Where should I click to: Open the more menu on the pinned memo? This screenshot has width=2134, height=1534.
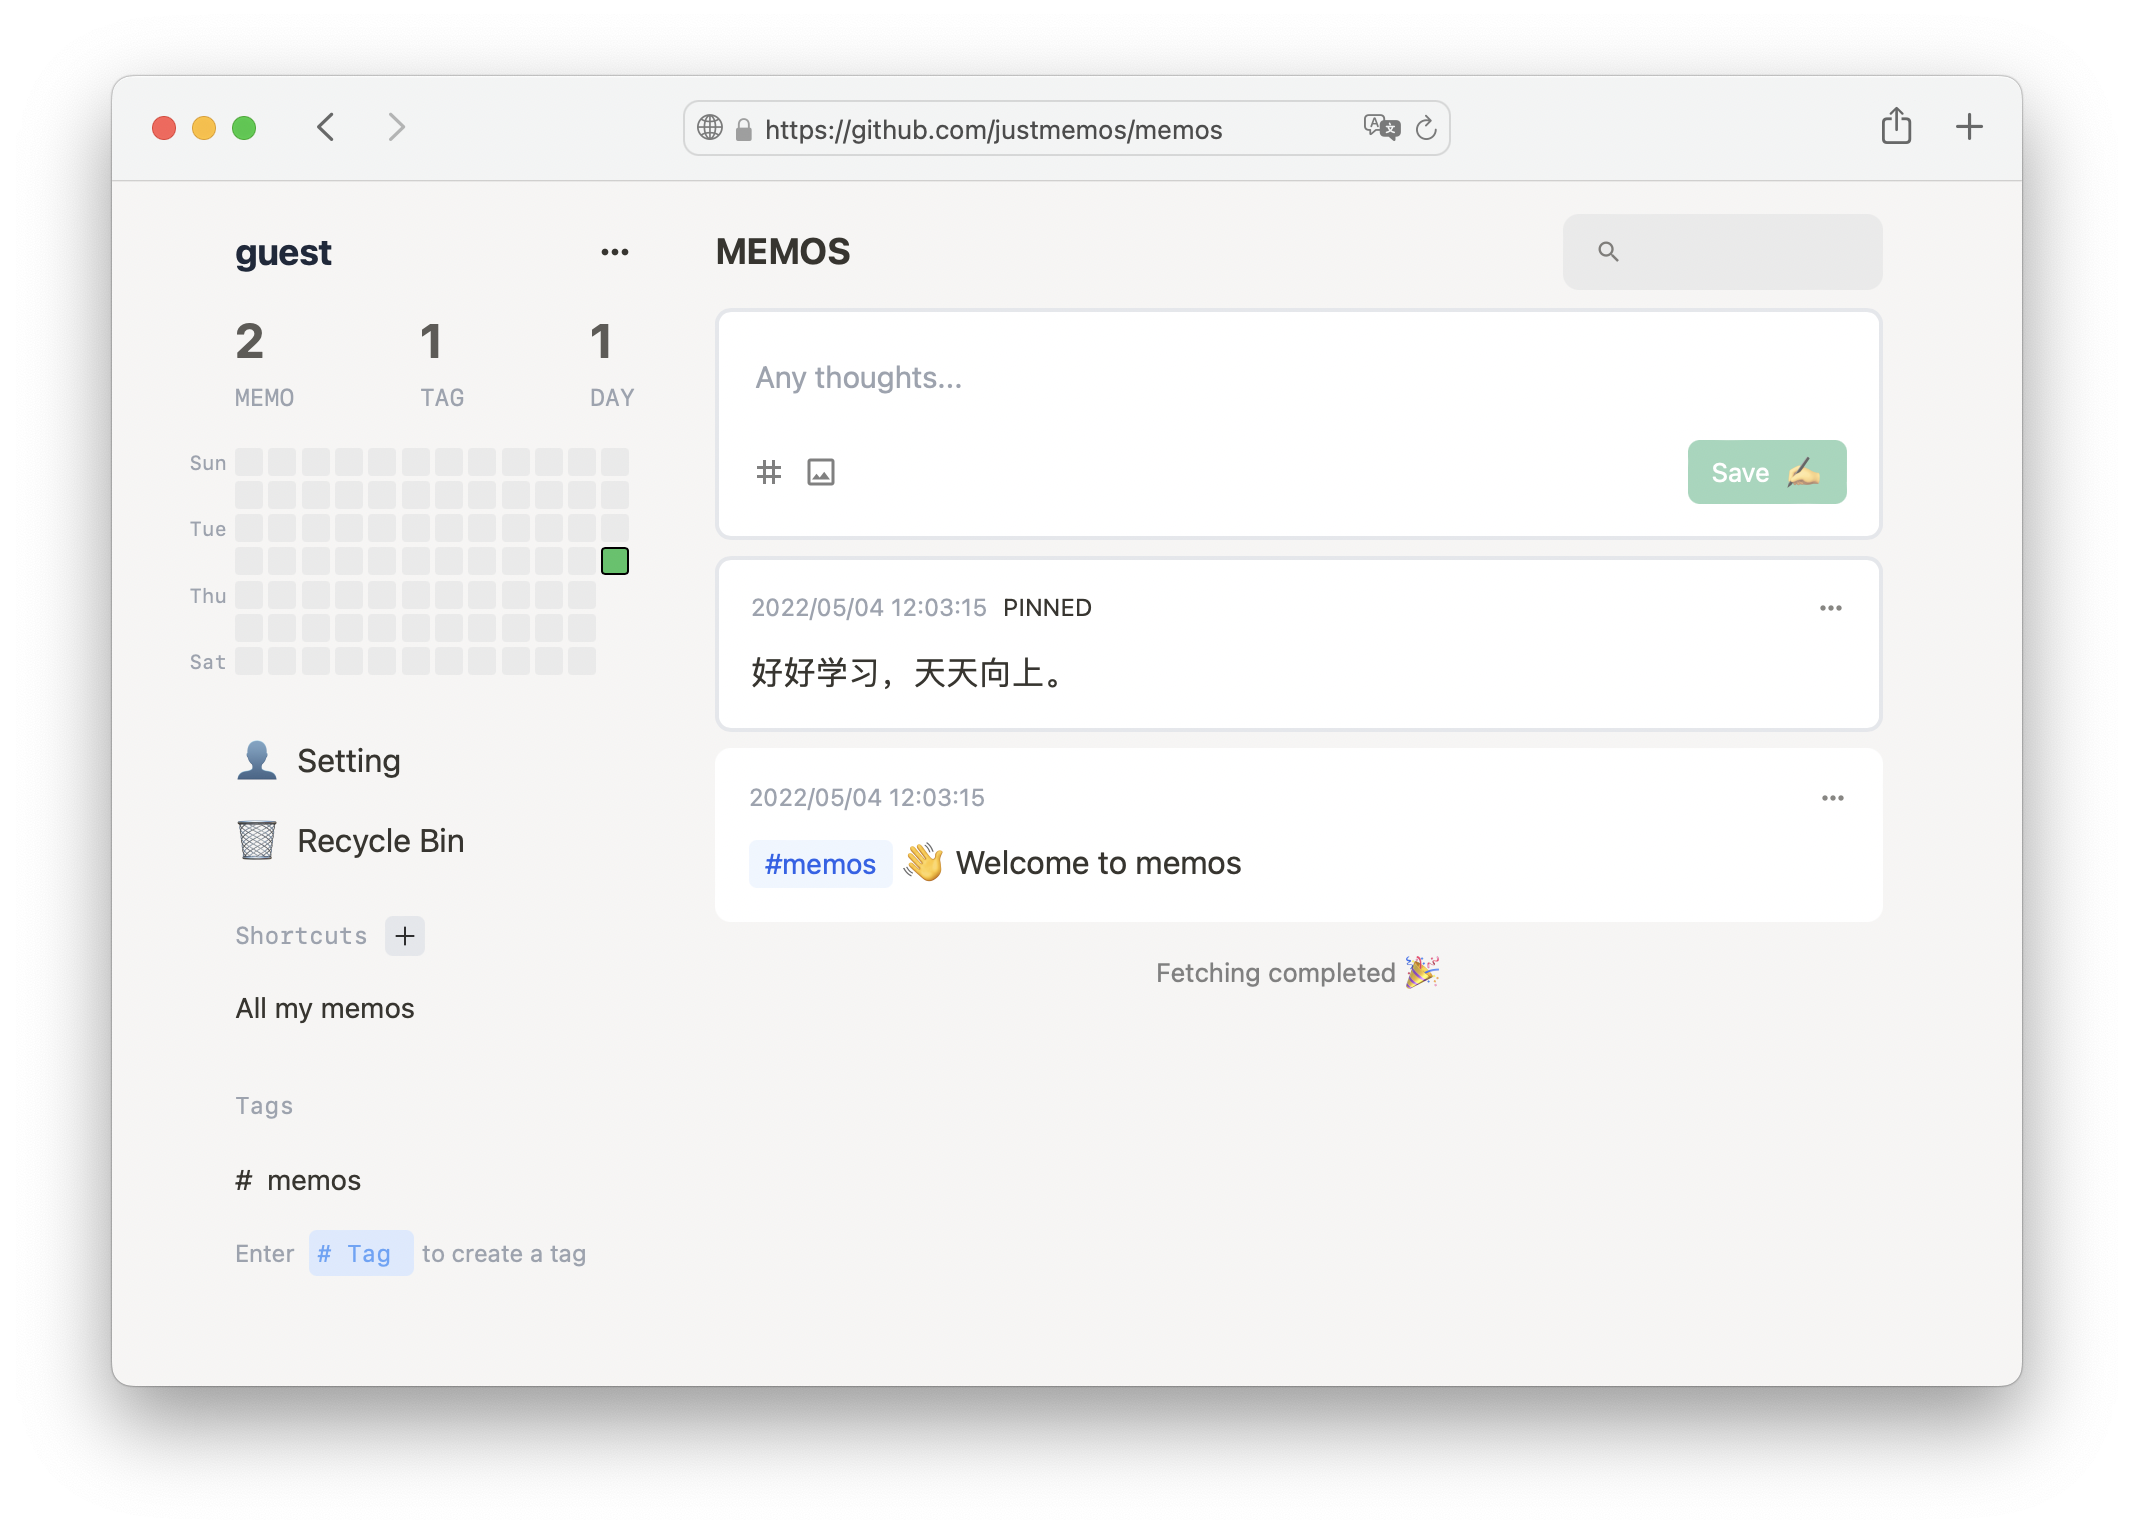coord(1831,607)
